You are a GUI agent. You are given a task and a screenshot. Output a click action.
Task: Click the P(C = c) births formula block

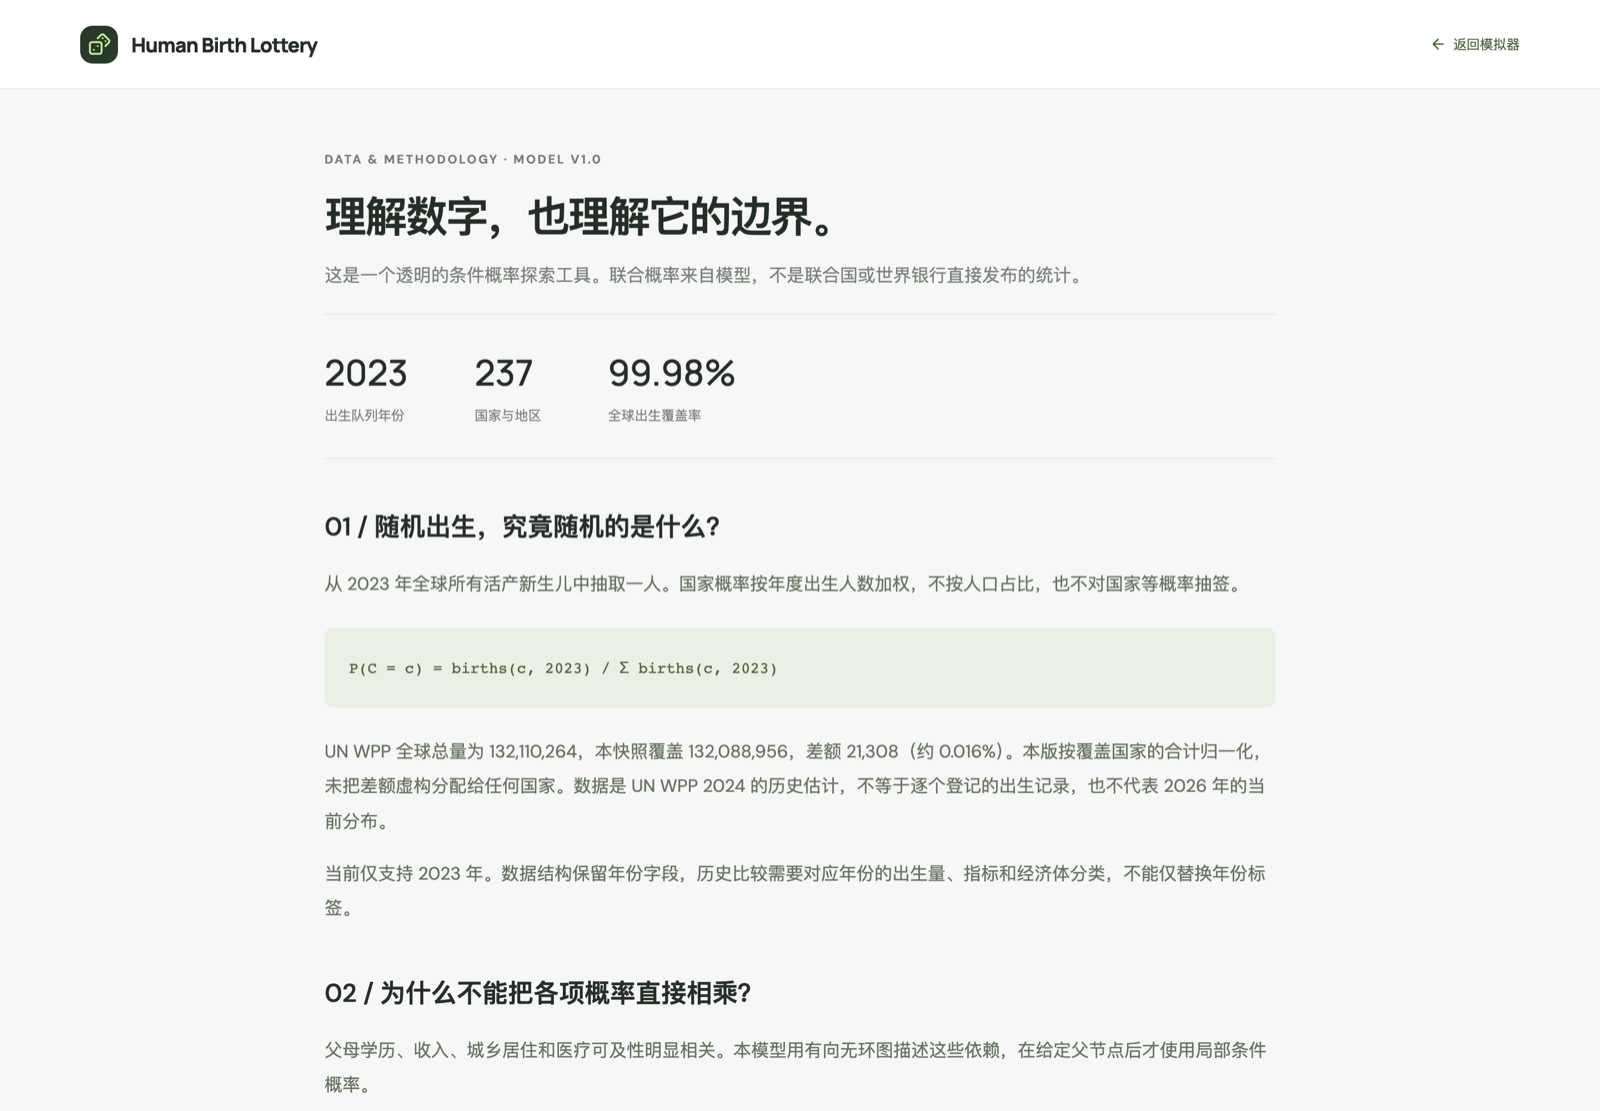click(799, 668)
